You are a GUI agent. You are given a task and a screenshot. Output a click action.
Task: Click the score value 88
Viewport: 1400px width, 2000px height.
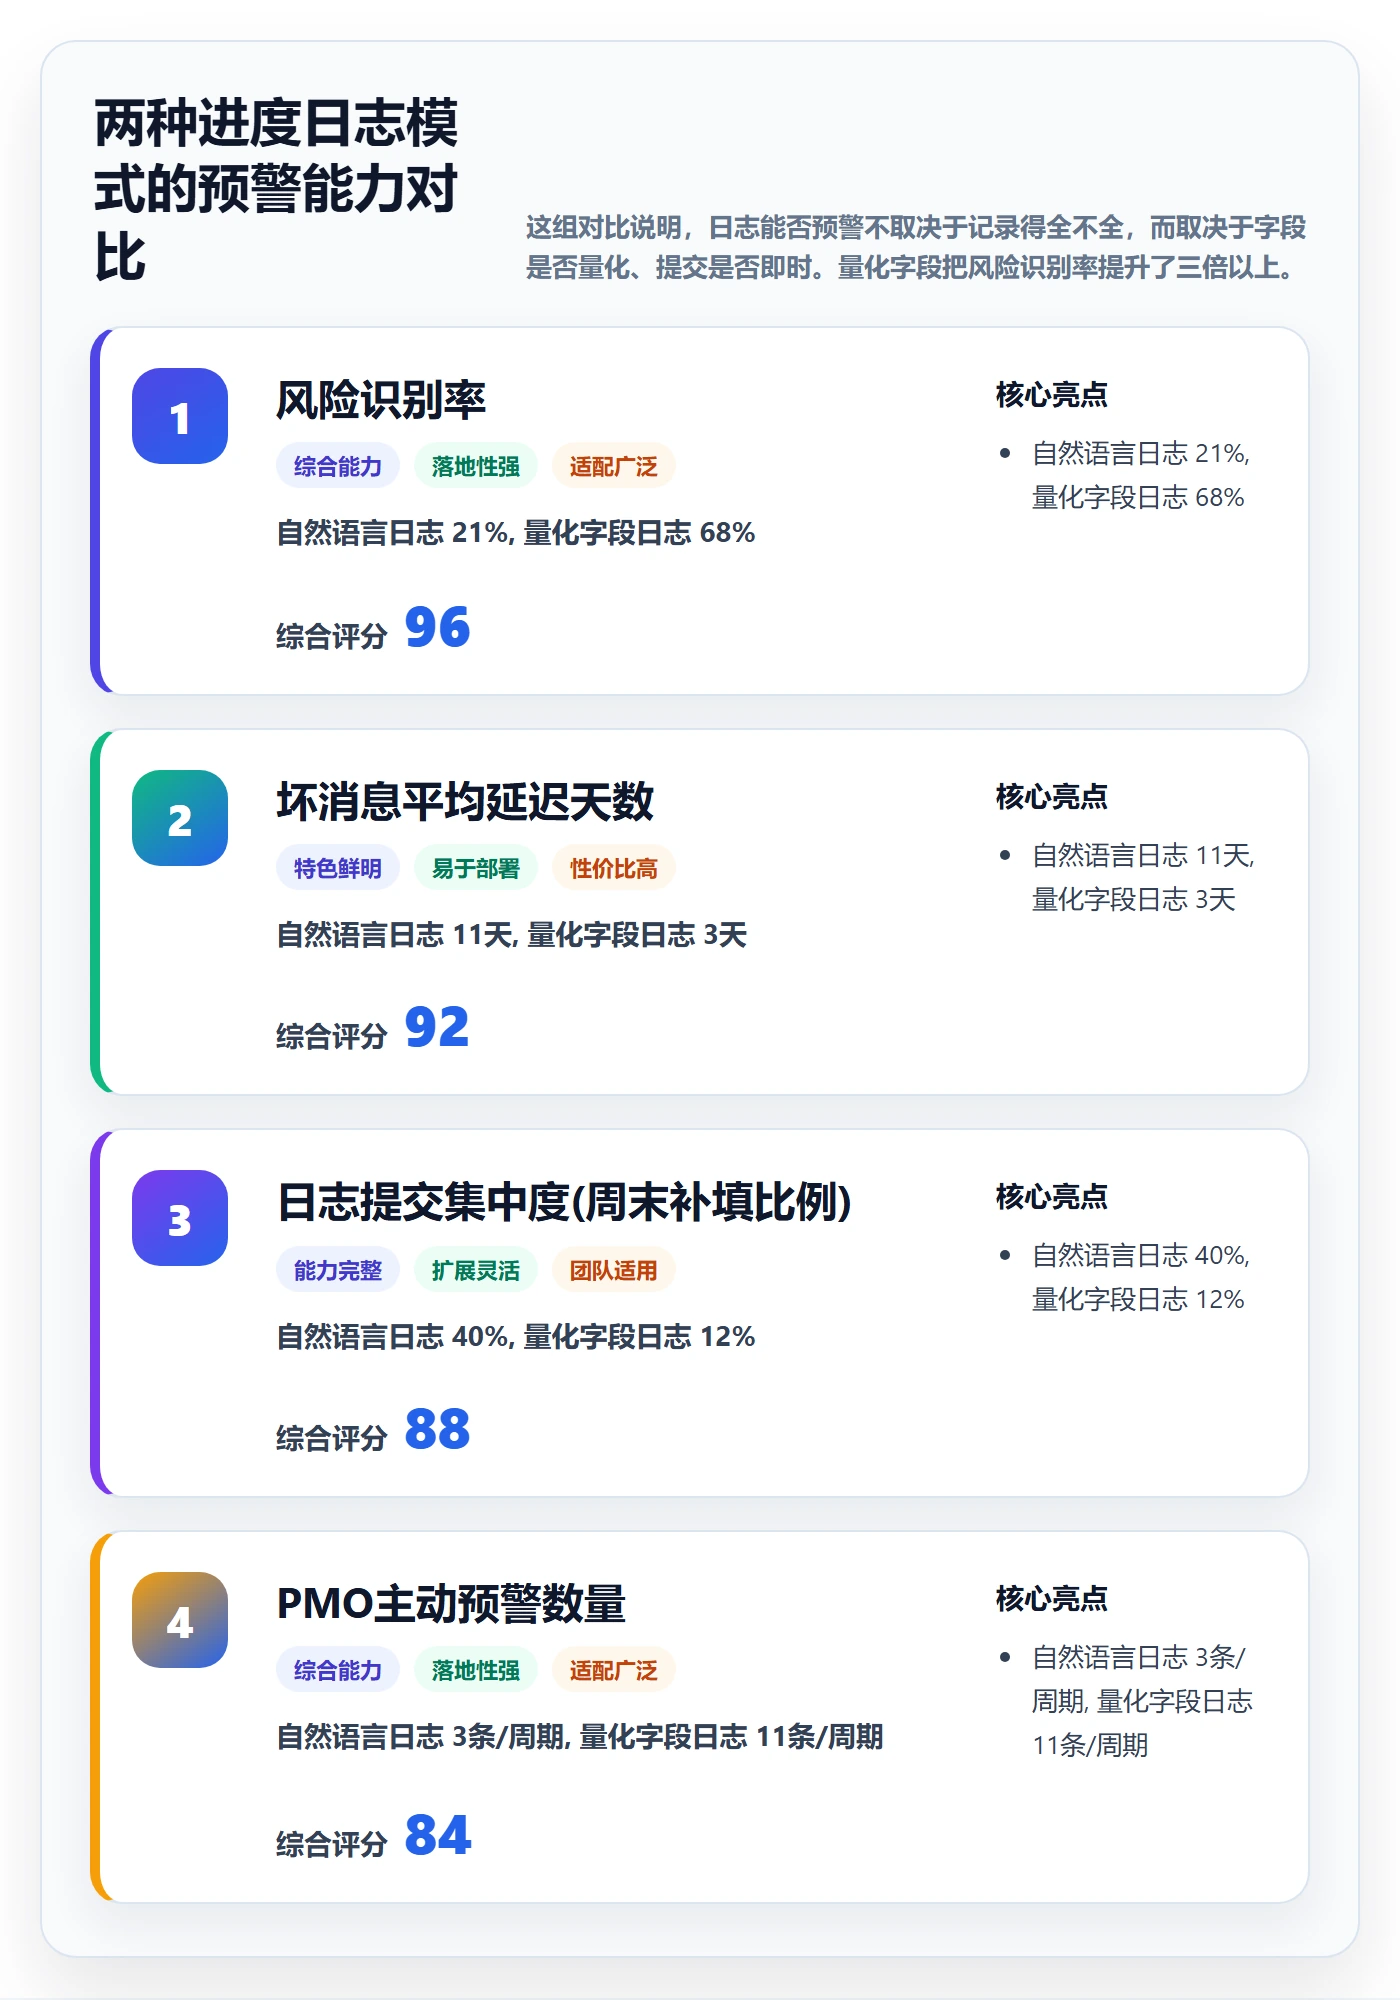click(437, 1430)
